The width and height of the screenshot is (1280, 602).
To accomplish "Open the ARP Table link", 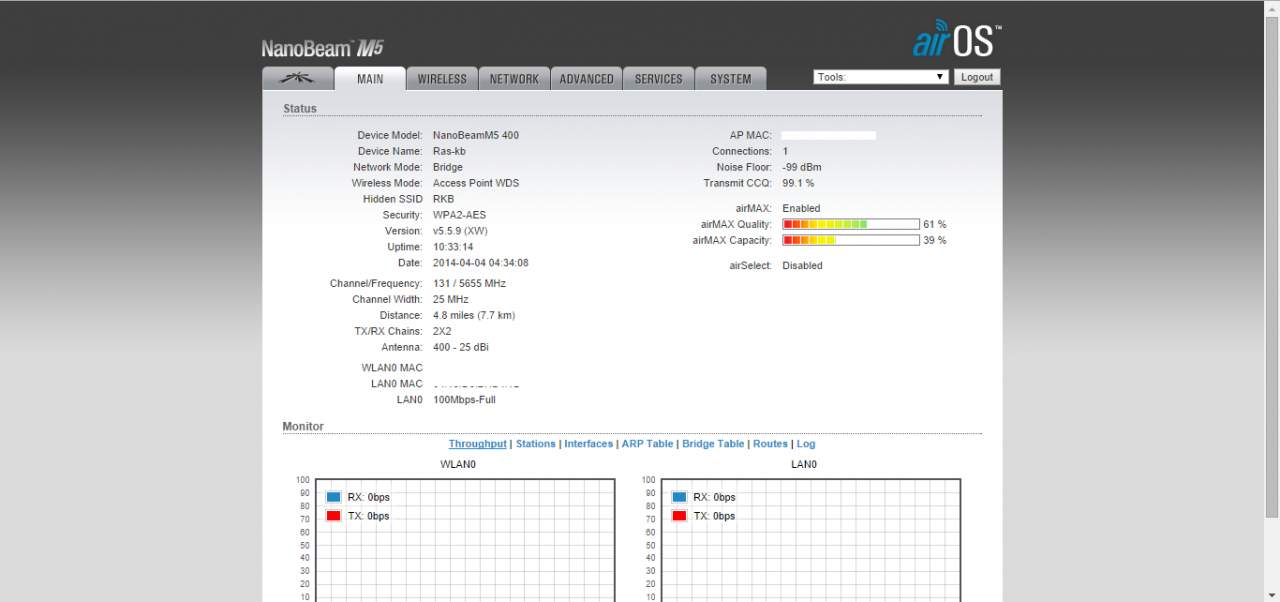I will pos(647,444).
